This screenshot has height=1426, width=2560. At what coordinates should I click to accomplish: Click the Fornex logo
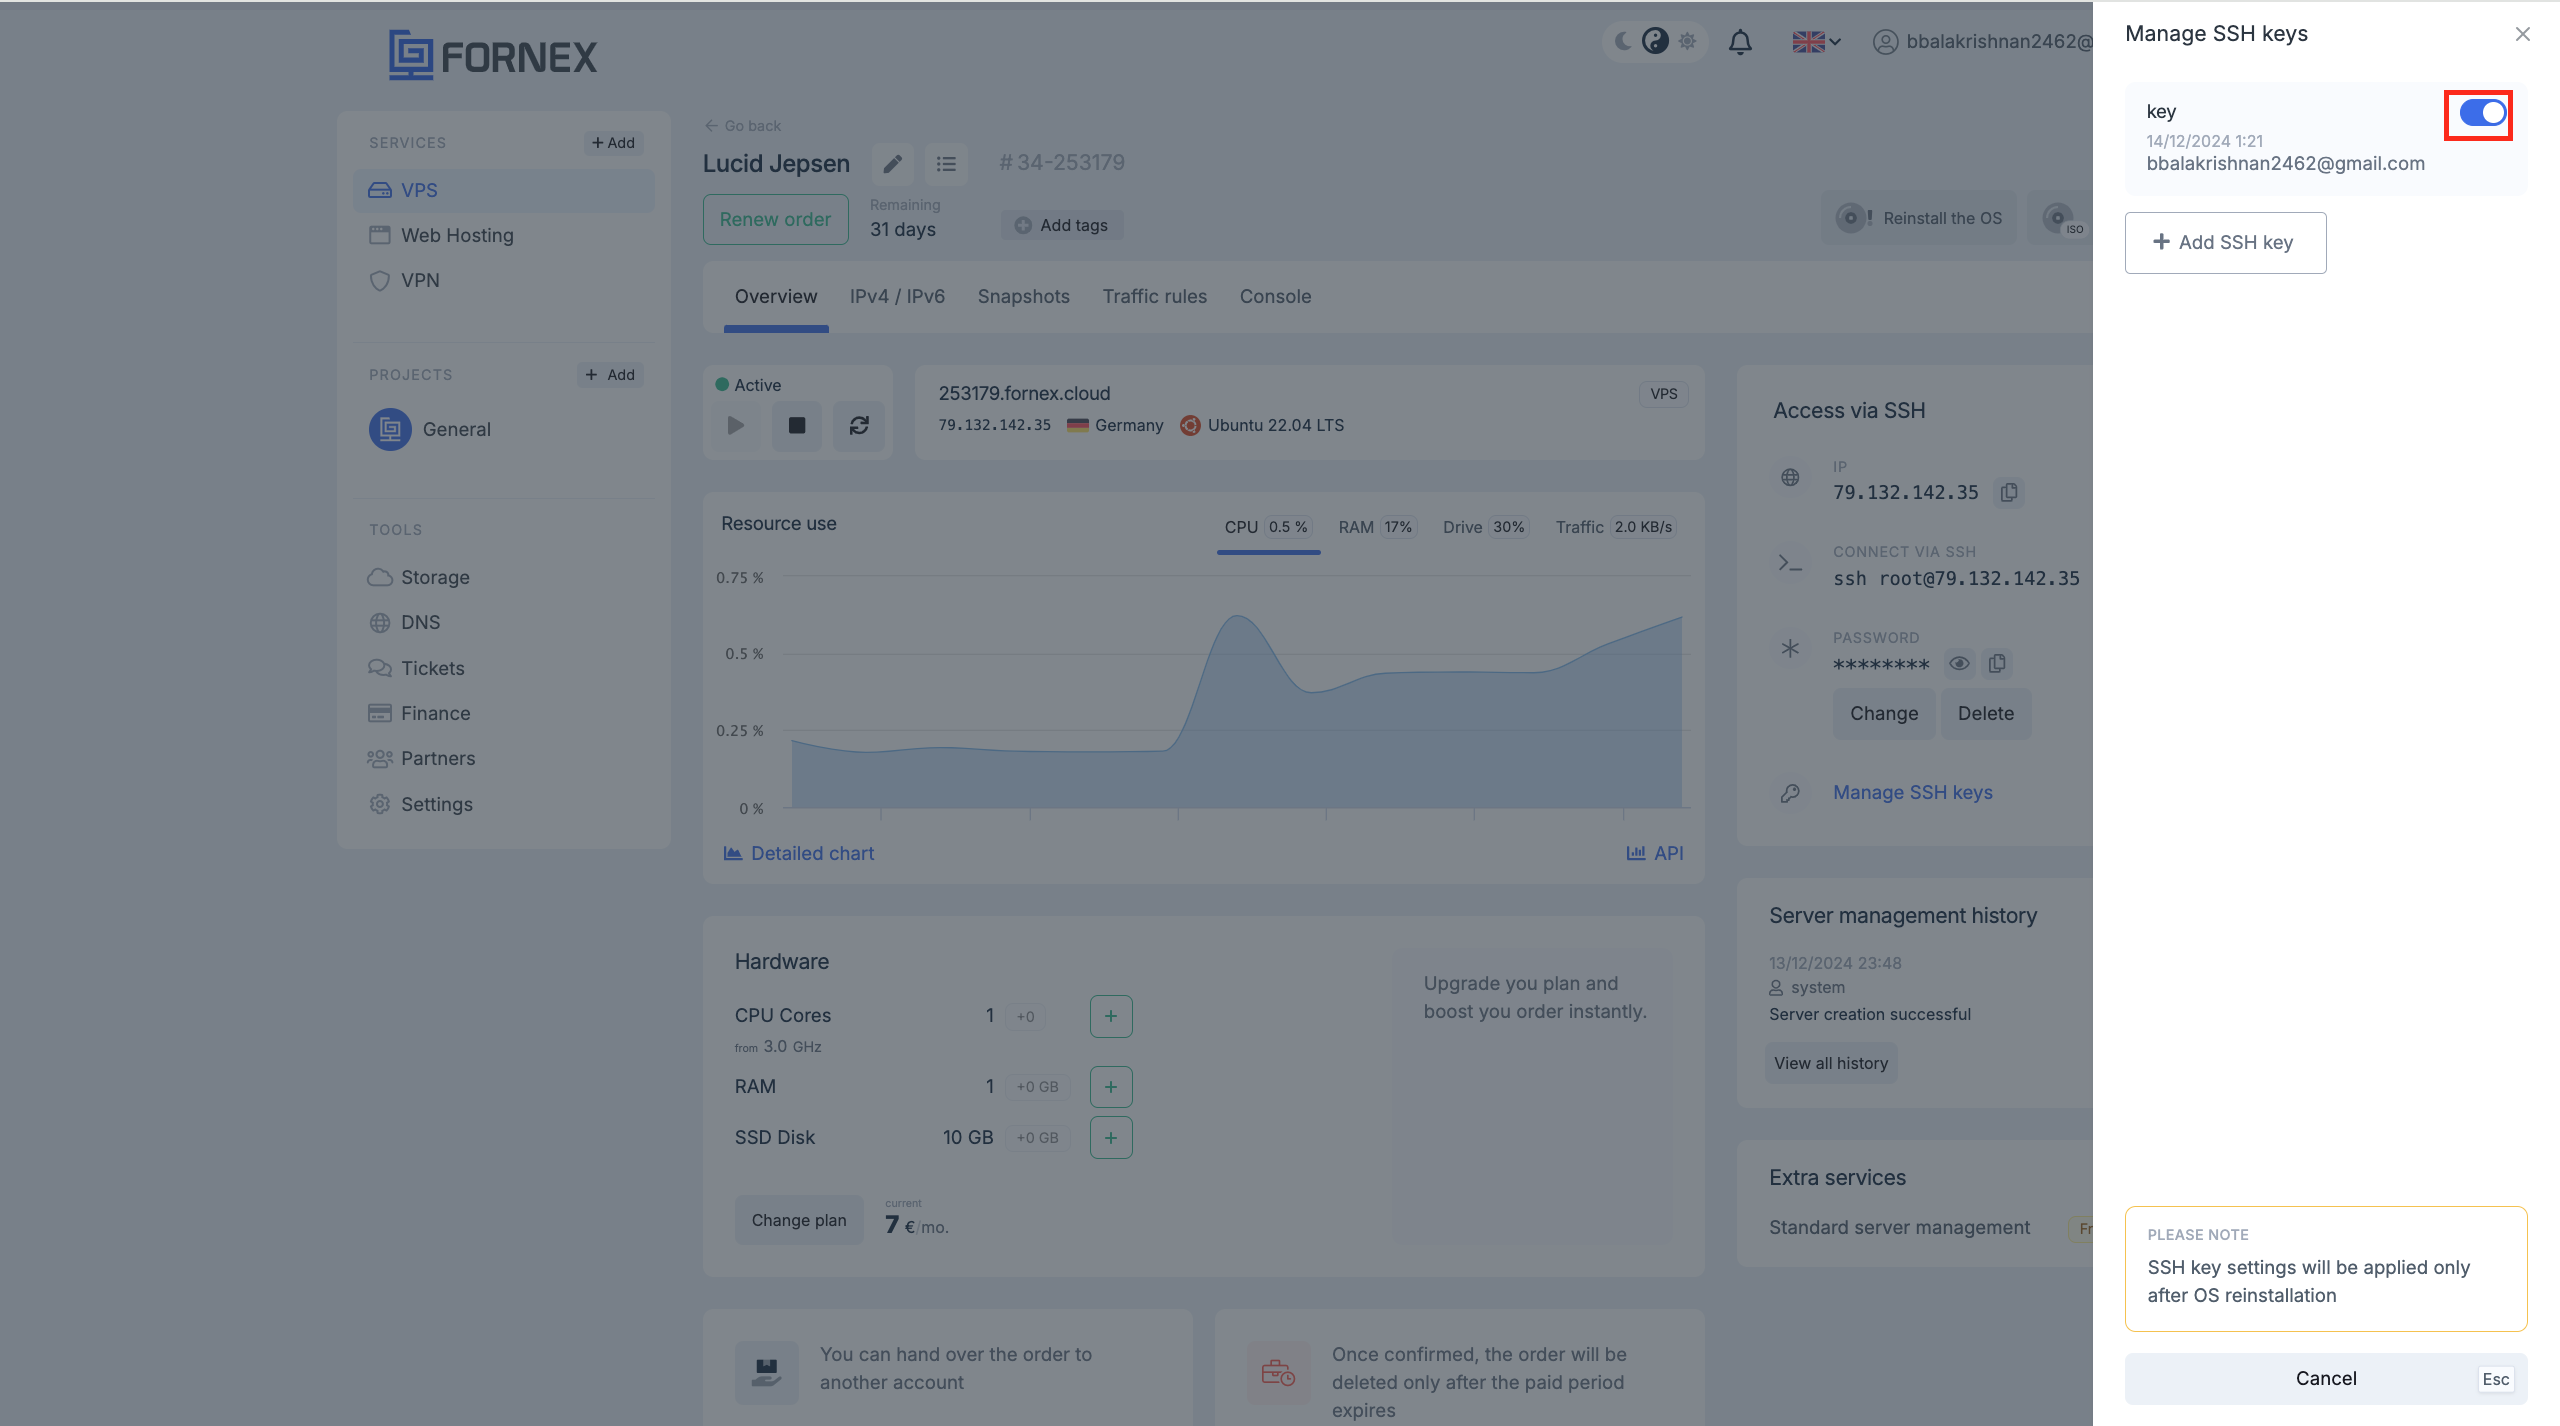[493, 56]
